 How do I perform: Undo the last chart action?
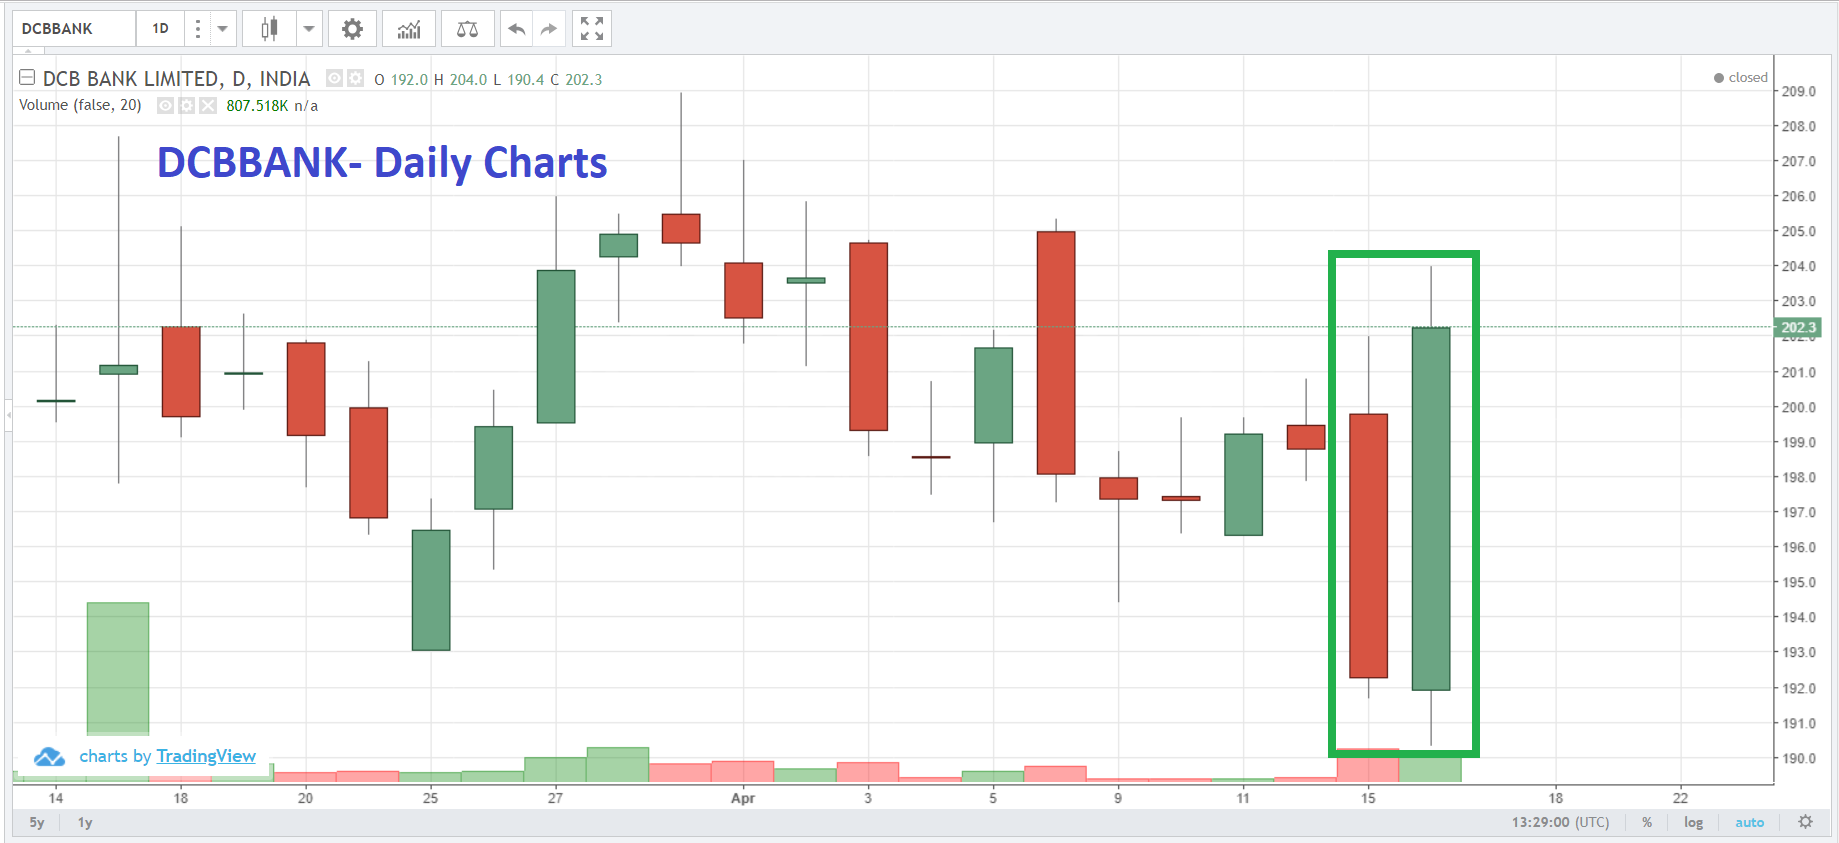tap(516, 29)
